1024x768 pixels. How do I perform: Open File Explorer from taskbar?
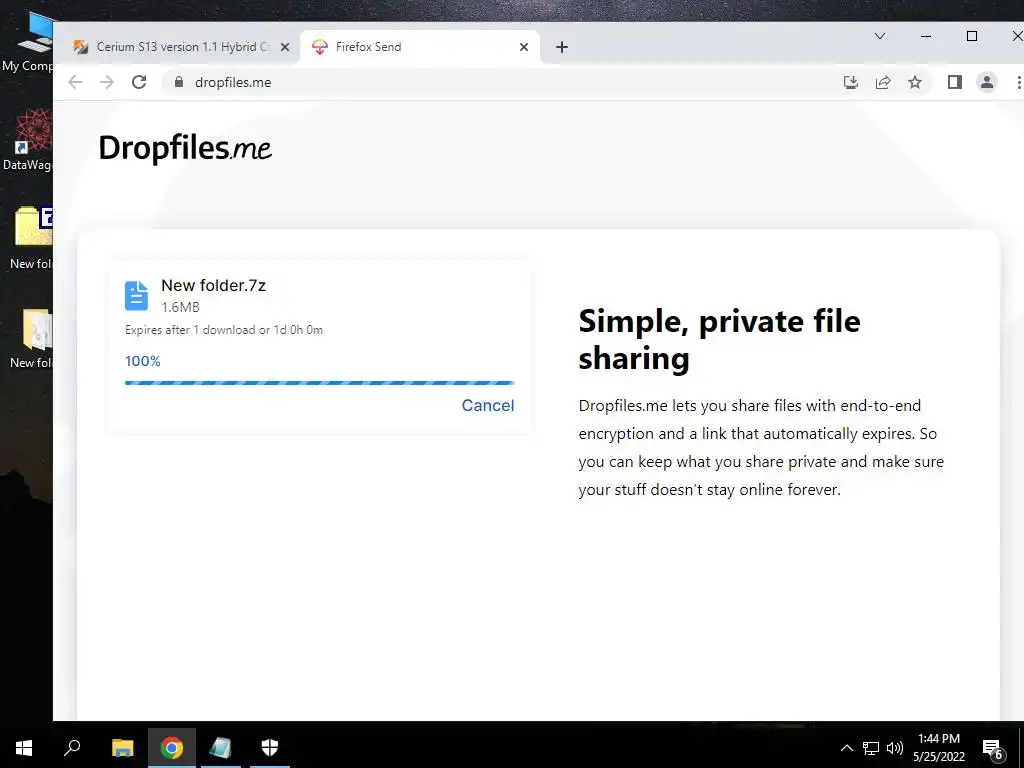[122, 747]
